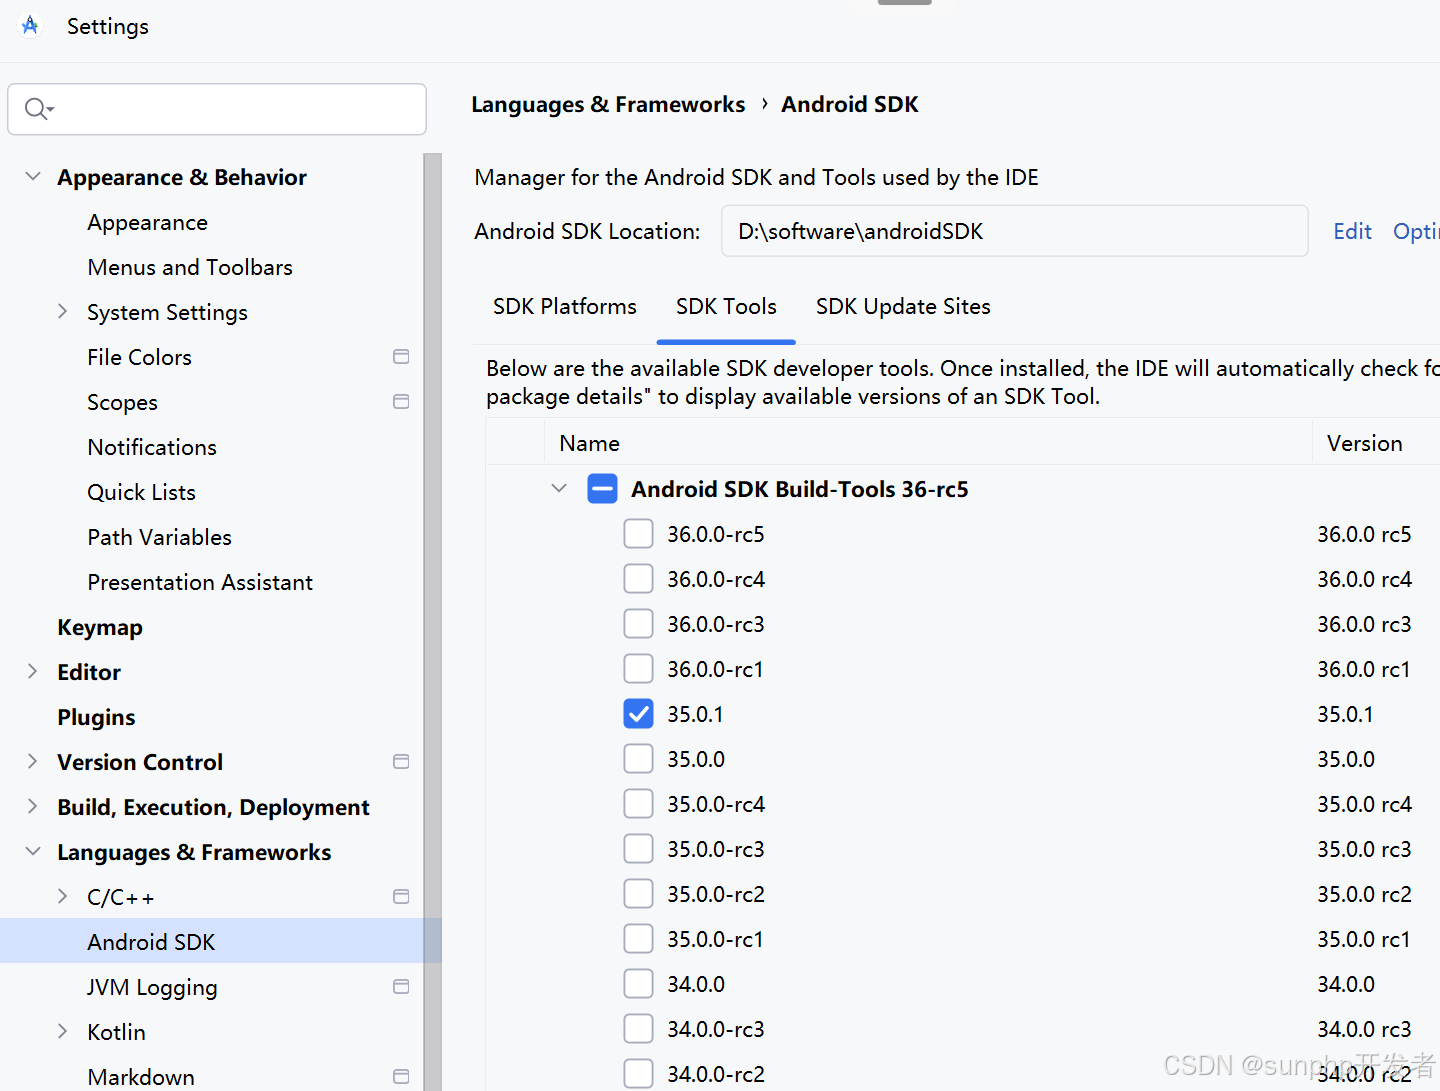Open the Plugins settings page
Viewport: 1440px width, 1091px height.
coord(96,717)
